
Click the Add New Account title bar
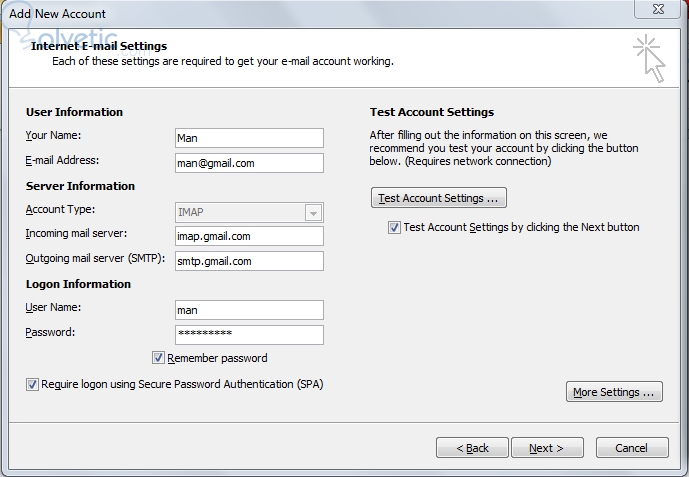pyautogui.click(x=300, y=13)
